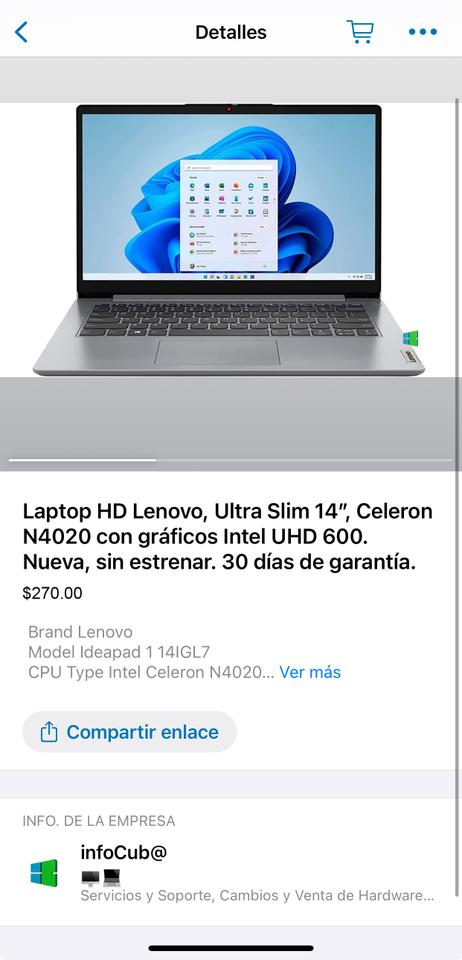The height and width of the screenshot is (960, 462).
Task: Expand description with Ver más
Action: 310,672
